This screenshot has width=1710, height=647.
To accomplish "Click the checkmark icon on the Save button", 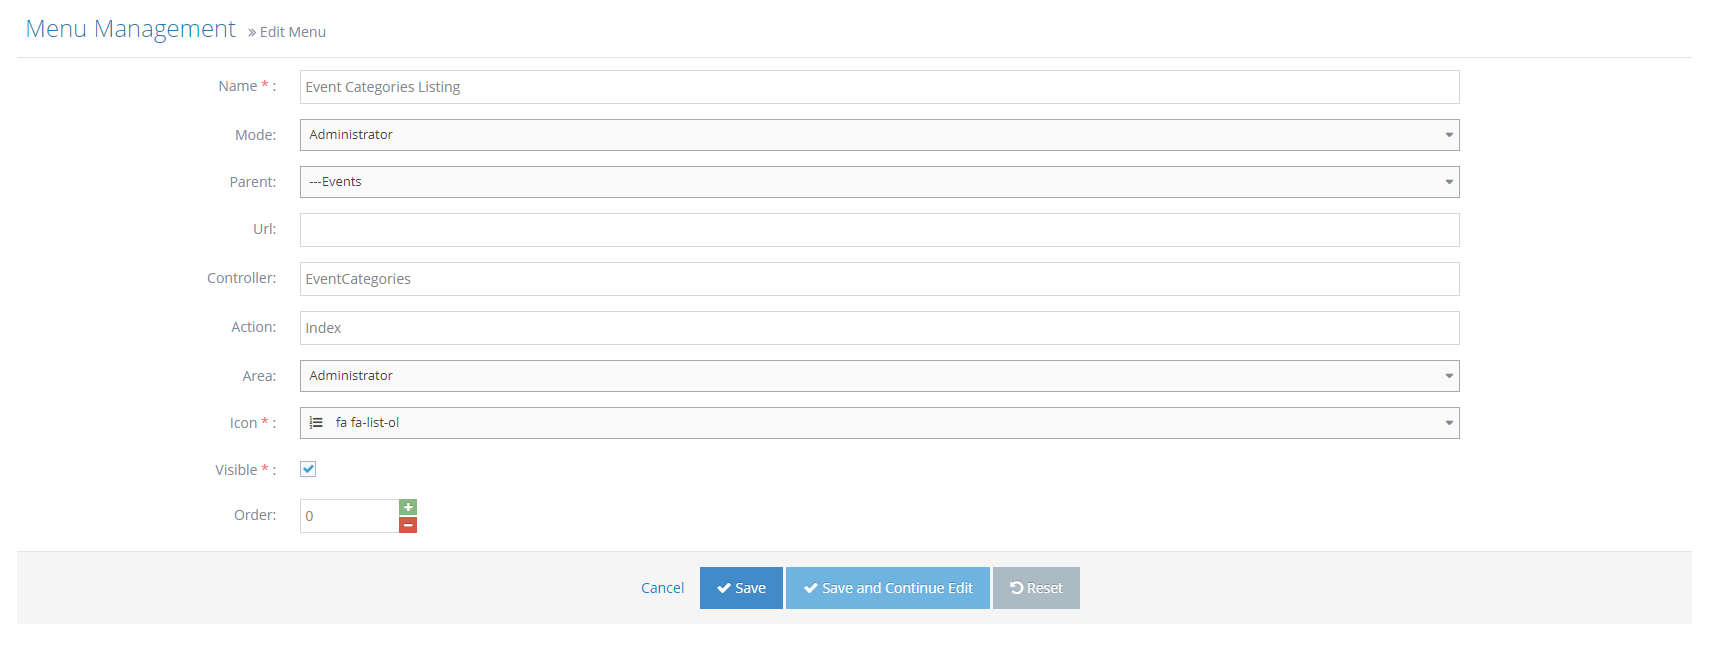I will (x=723, y=587).
